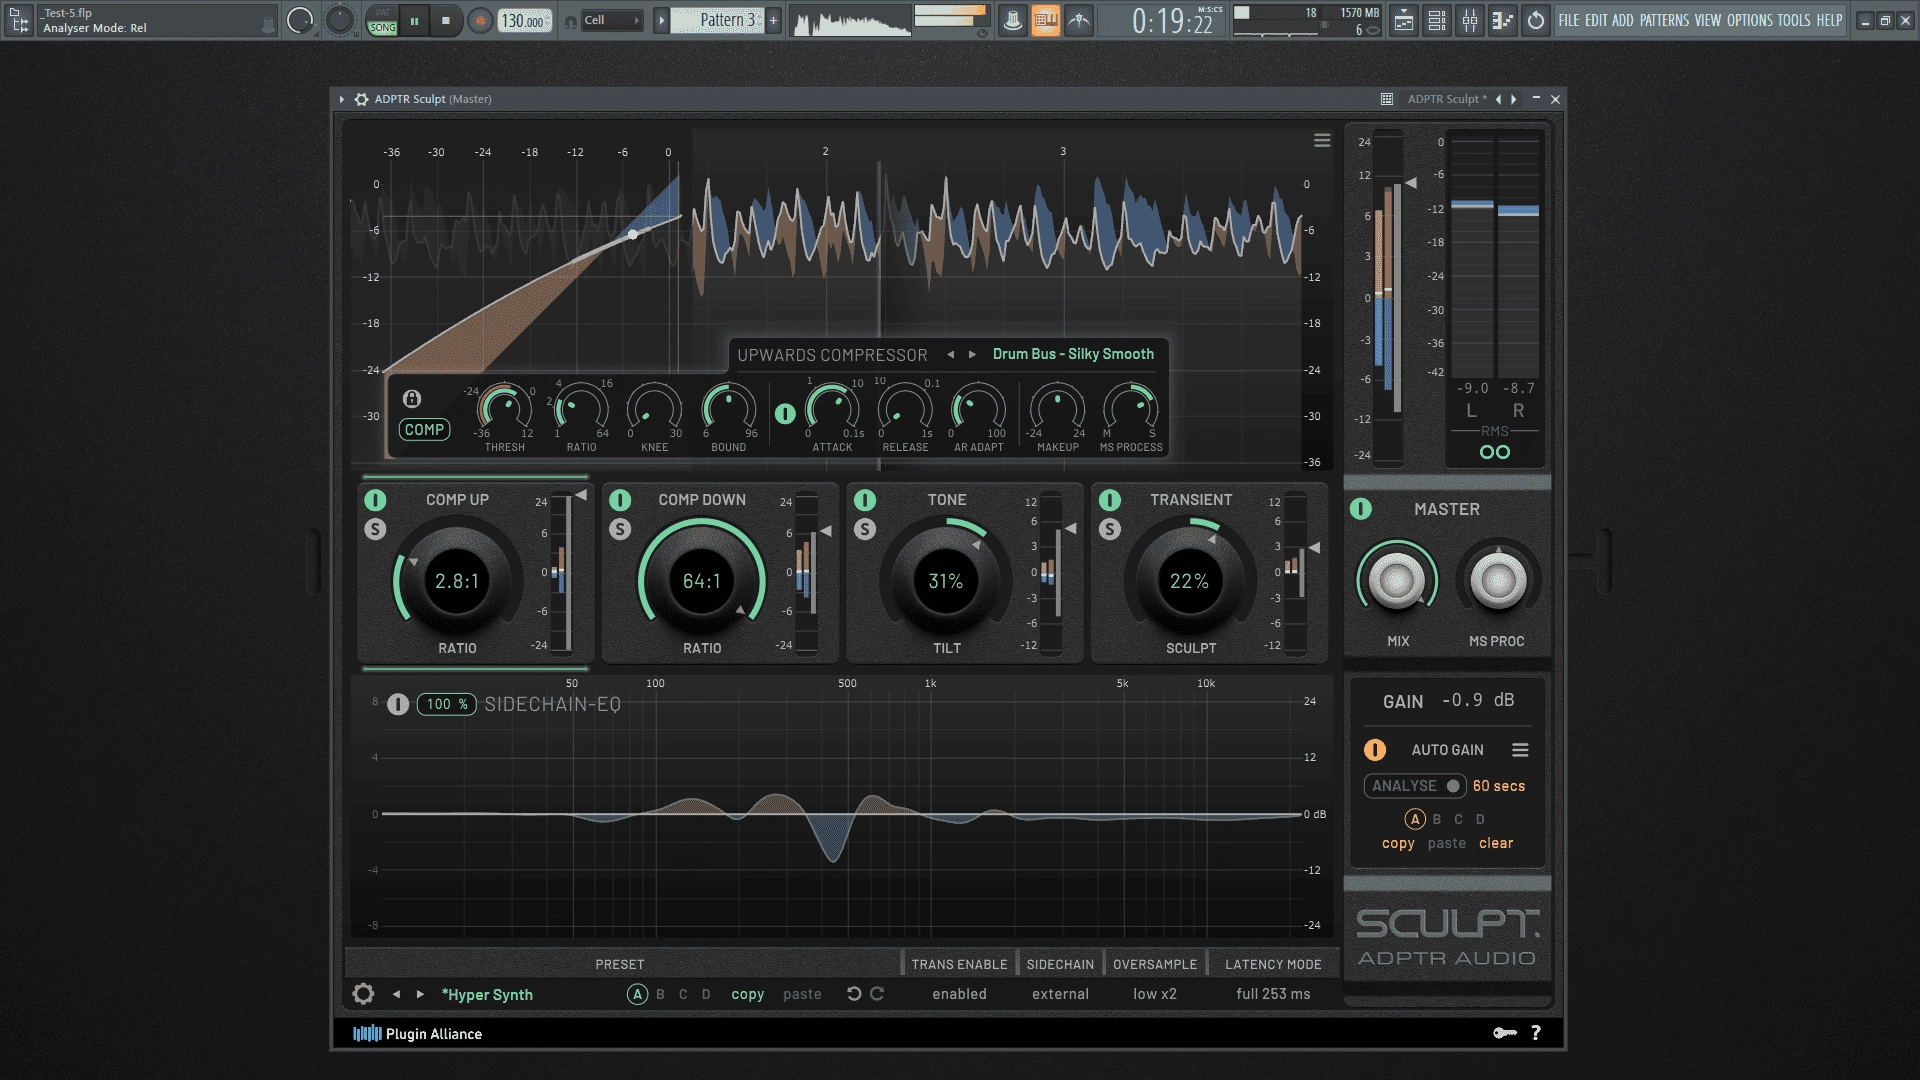Click the COMP lock icon
The image size is (1920, 1080).
pos(411,399)
